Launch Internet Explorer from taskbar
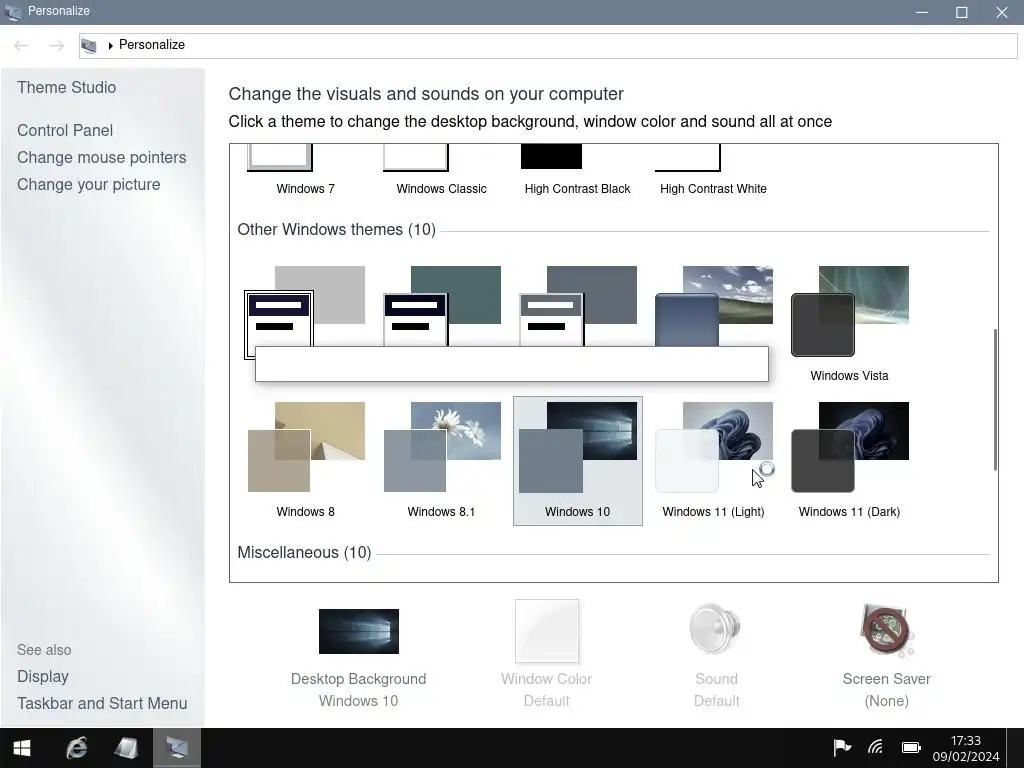This screenshot has width=1024, height=768. click(x=76, y=748)
